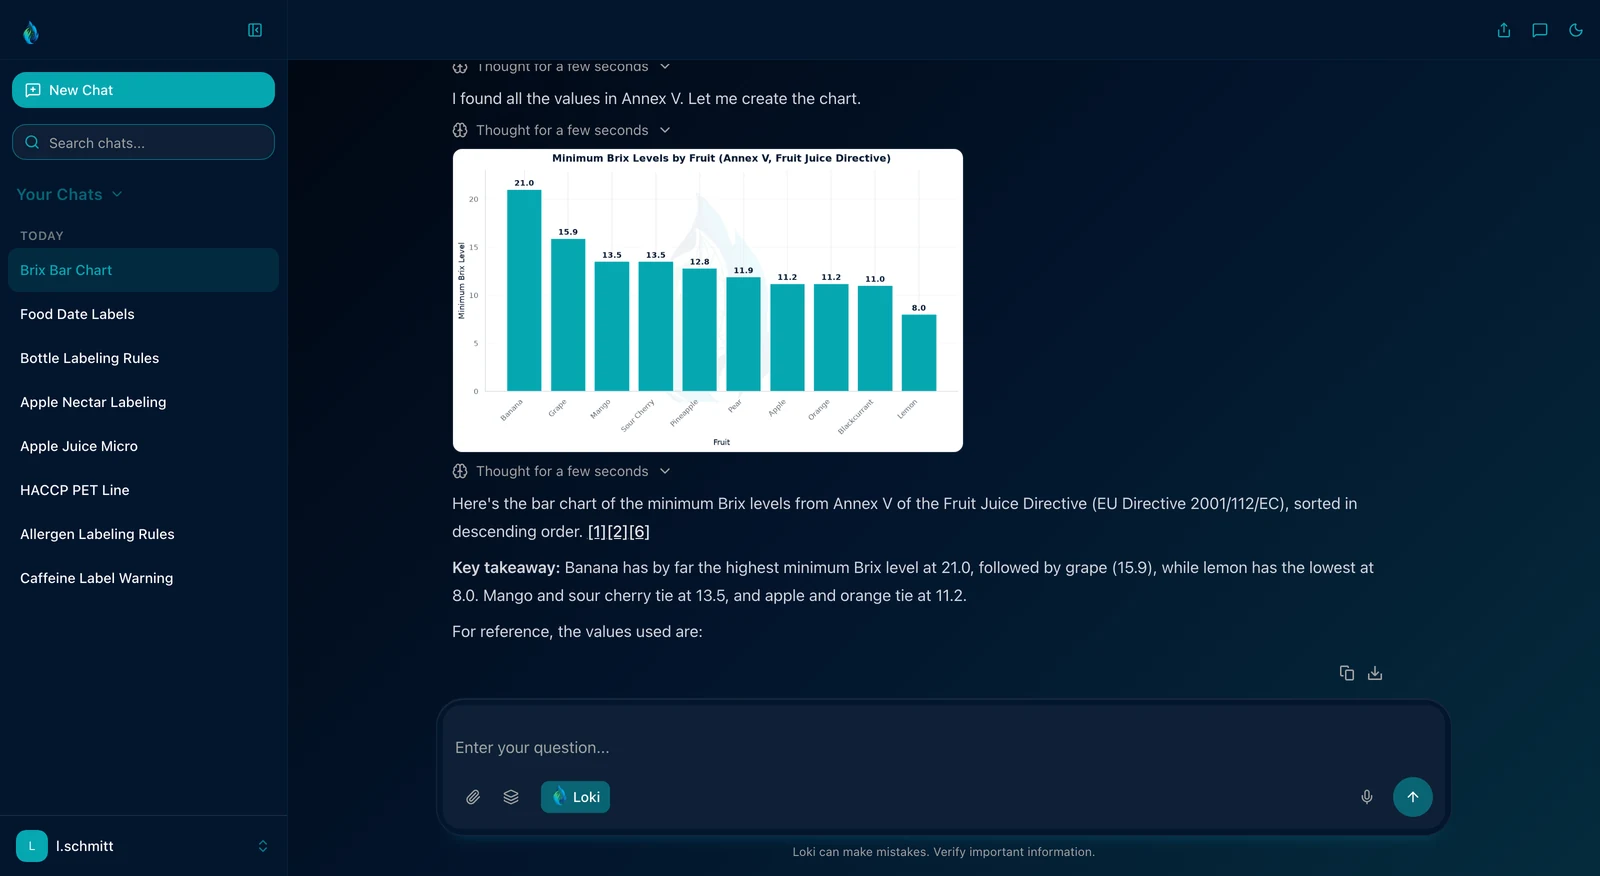Collapse the Your Chats section
Screen dimensions: 1600x876
[69, 194]
